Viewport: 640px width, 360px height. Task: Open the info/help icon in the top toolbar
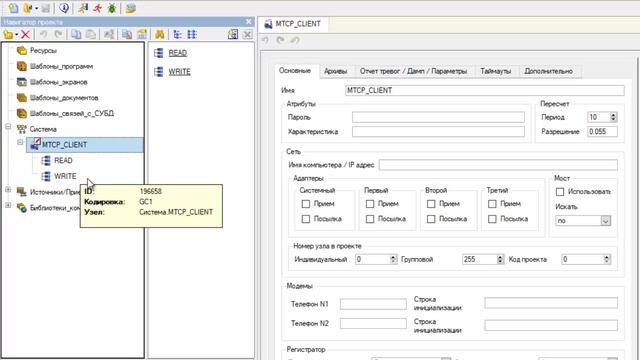64,8
